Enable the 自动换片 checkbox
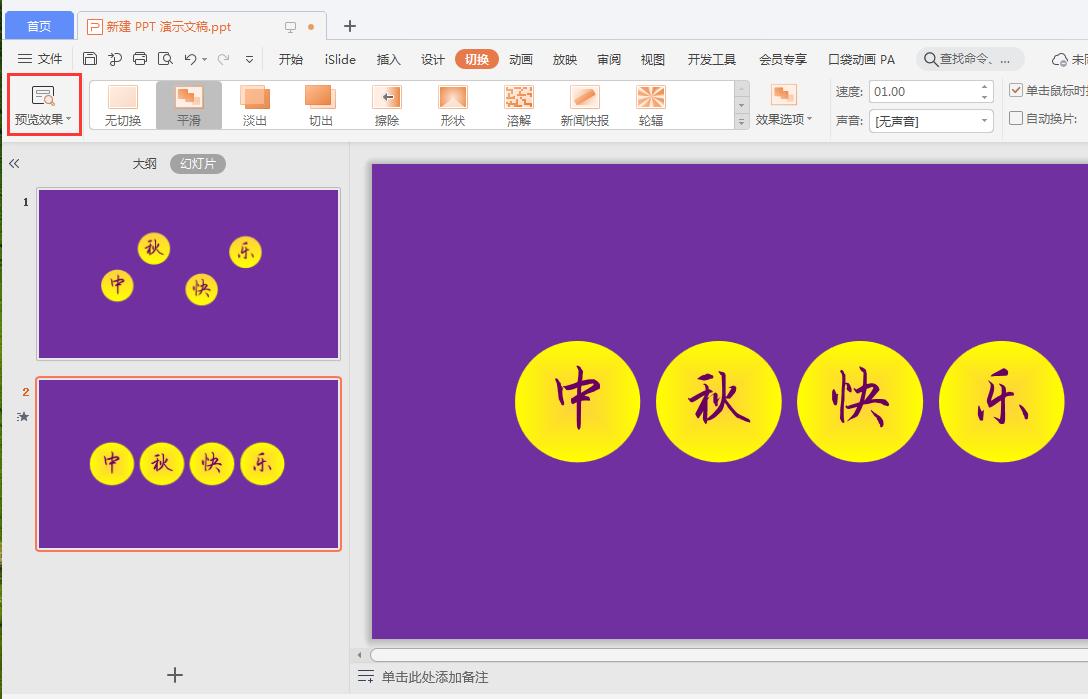Viewport: 1088px width, 699px height. (1016, 119)
